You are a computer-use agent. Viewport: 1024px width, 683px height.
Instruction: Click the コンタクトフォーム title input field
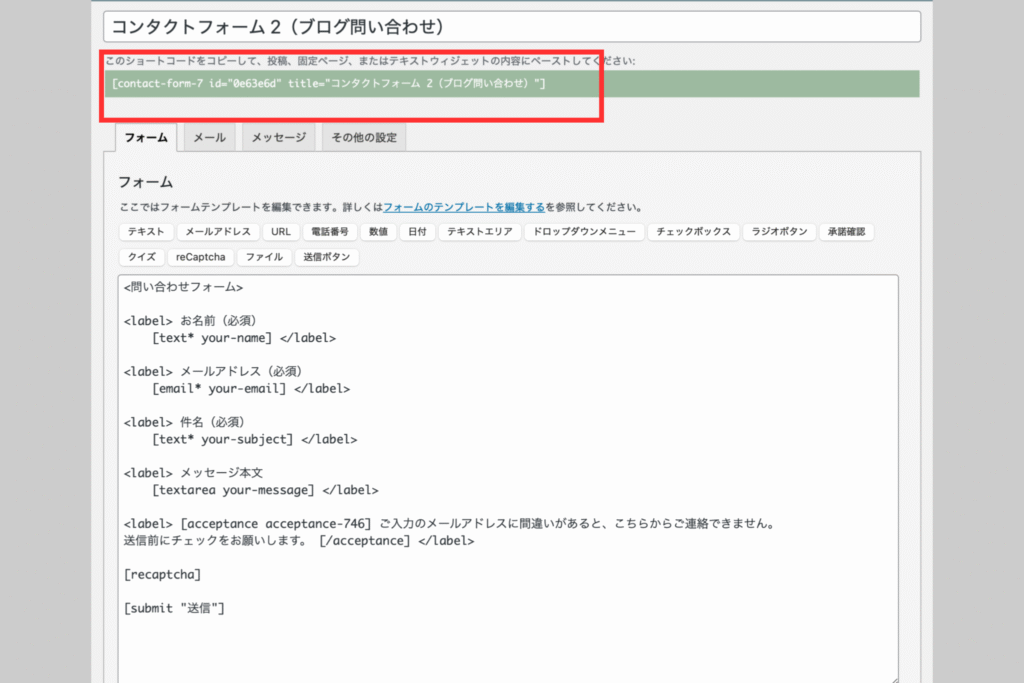(x=510, y=26)
